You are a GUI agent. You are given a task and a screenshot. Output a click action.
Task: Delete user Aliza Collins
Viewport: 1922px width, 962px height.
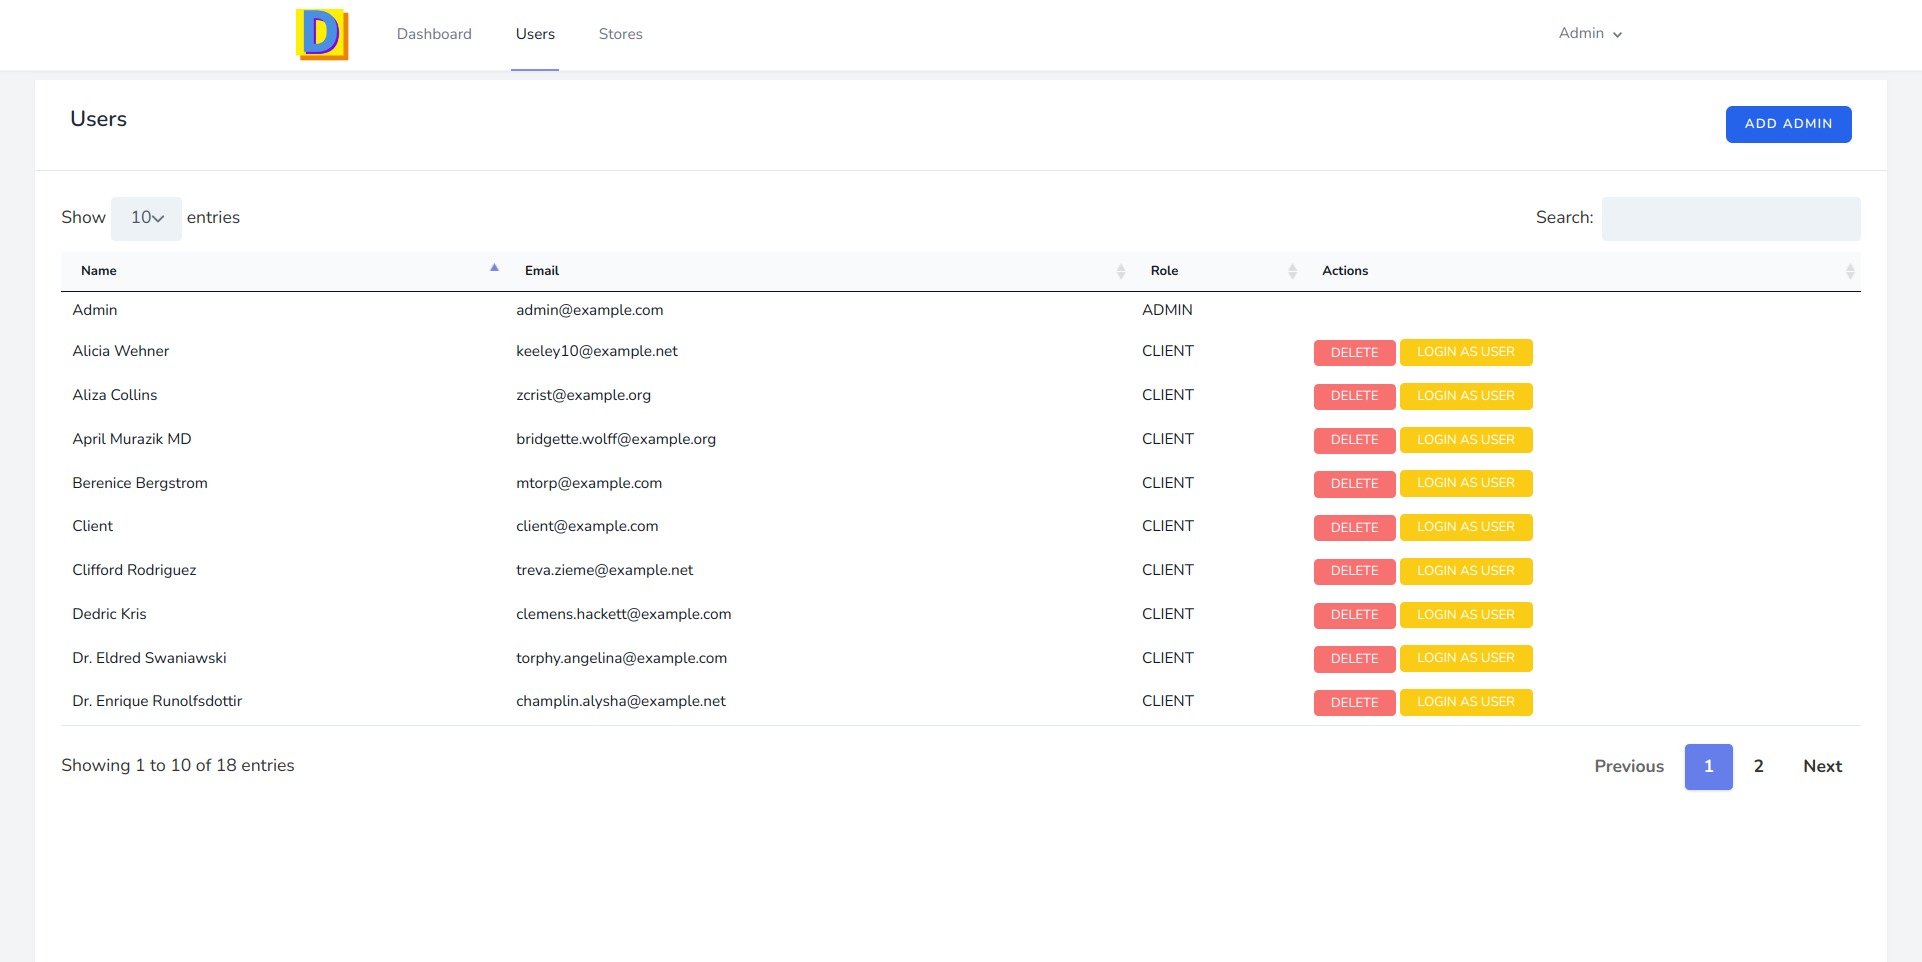1354,396
